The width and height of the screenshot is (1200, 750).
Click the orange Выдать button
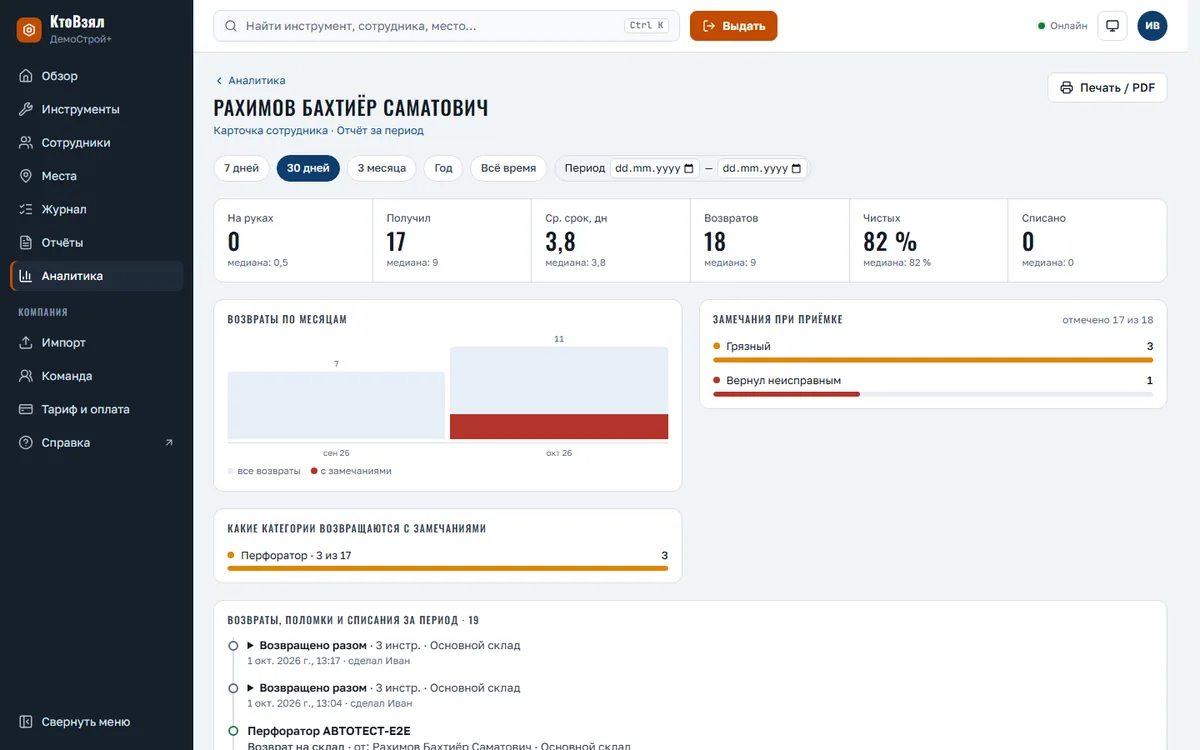(x=733, y=26)
